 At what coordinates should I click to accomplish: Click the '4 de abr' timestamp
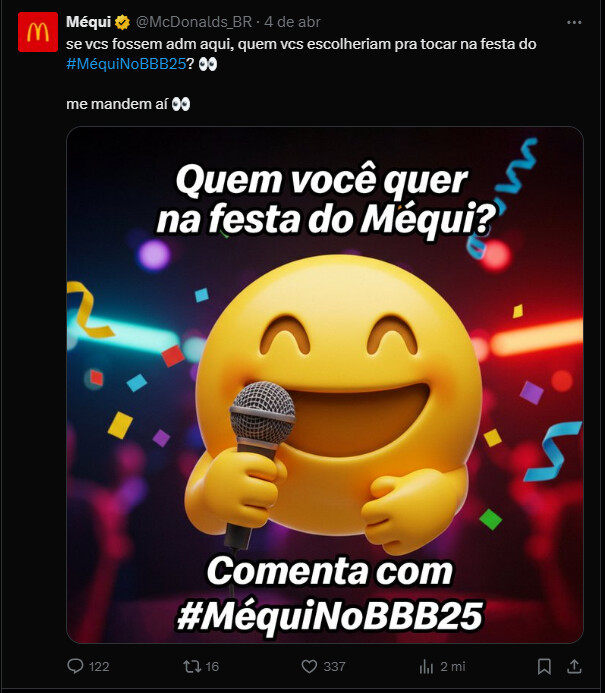click(292, 22)
